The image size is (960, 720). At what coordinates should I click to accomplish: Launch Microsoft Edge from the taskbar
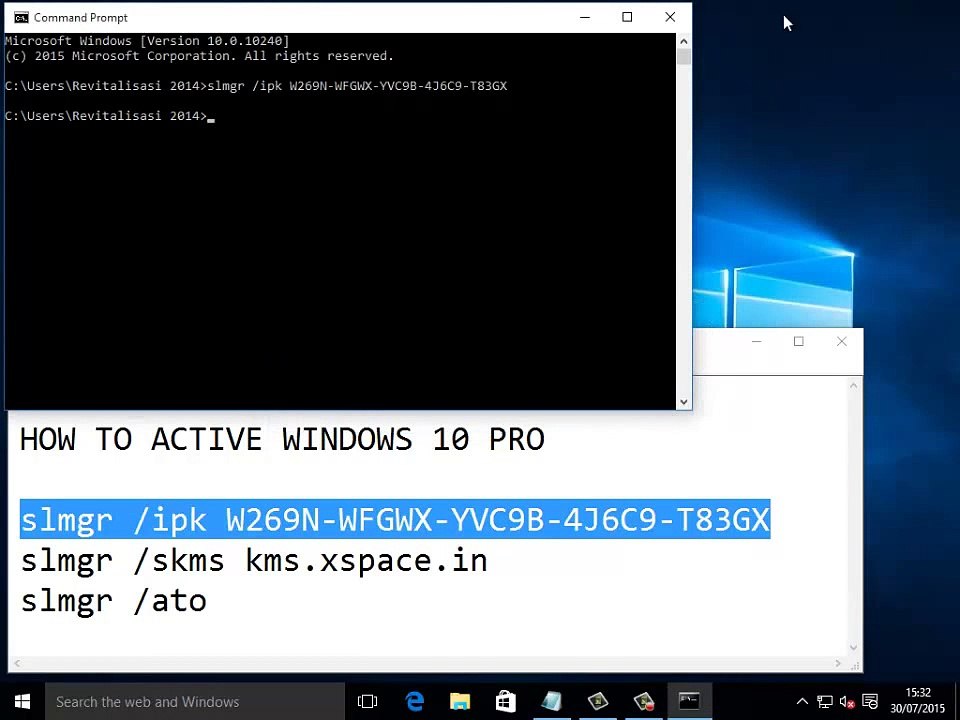click(x=414, y=702)
